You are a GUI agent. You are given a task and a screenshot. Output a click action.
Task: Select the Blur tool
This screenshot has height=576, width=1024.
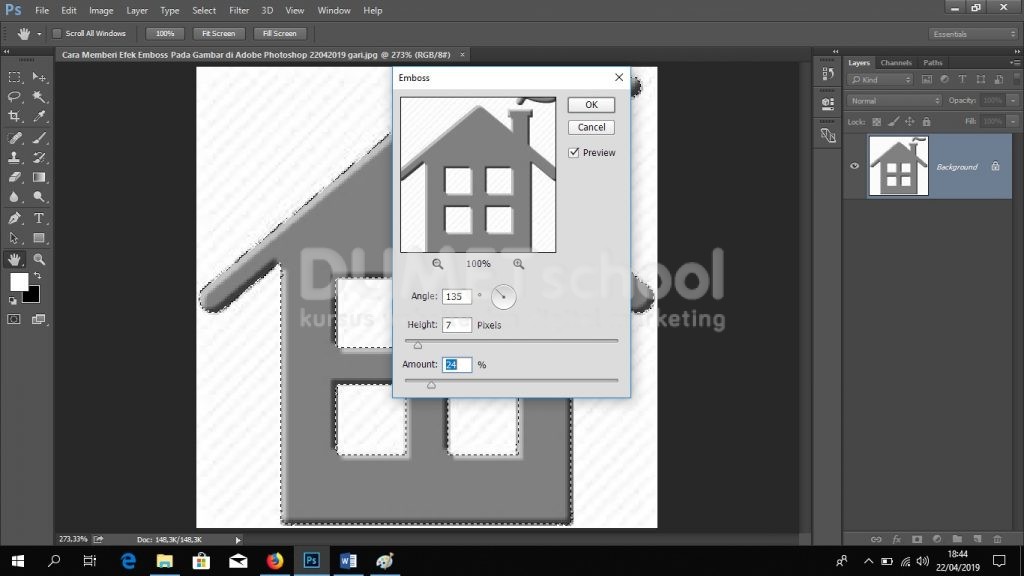tap(14, 197)
